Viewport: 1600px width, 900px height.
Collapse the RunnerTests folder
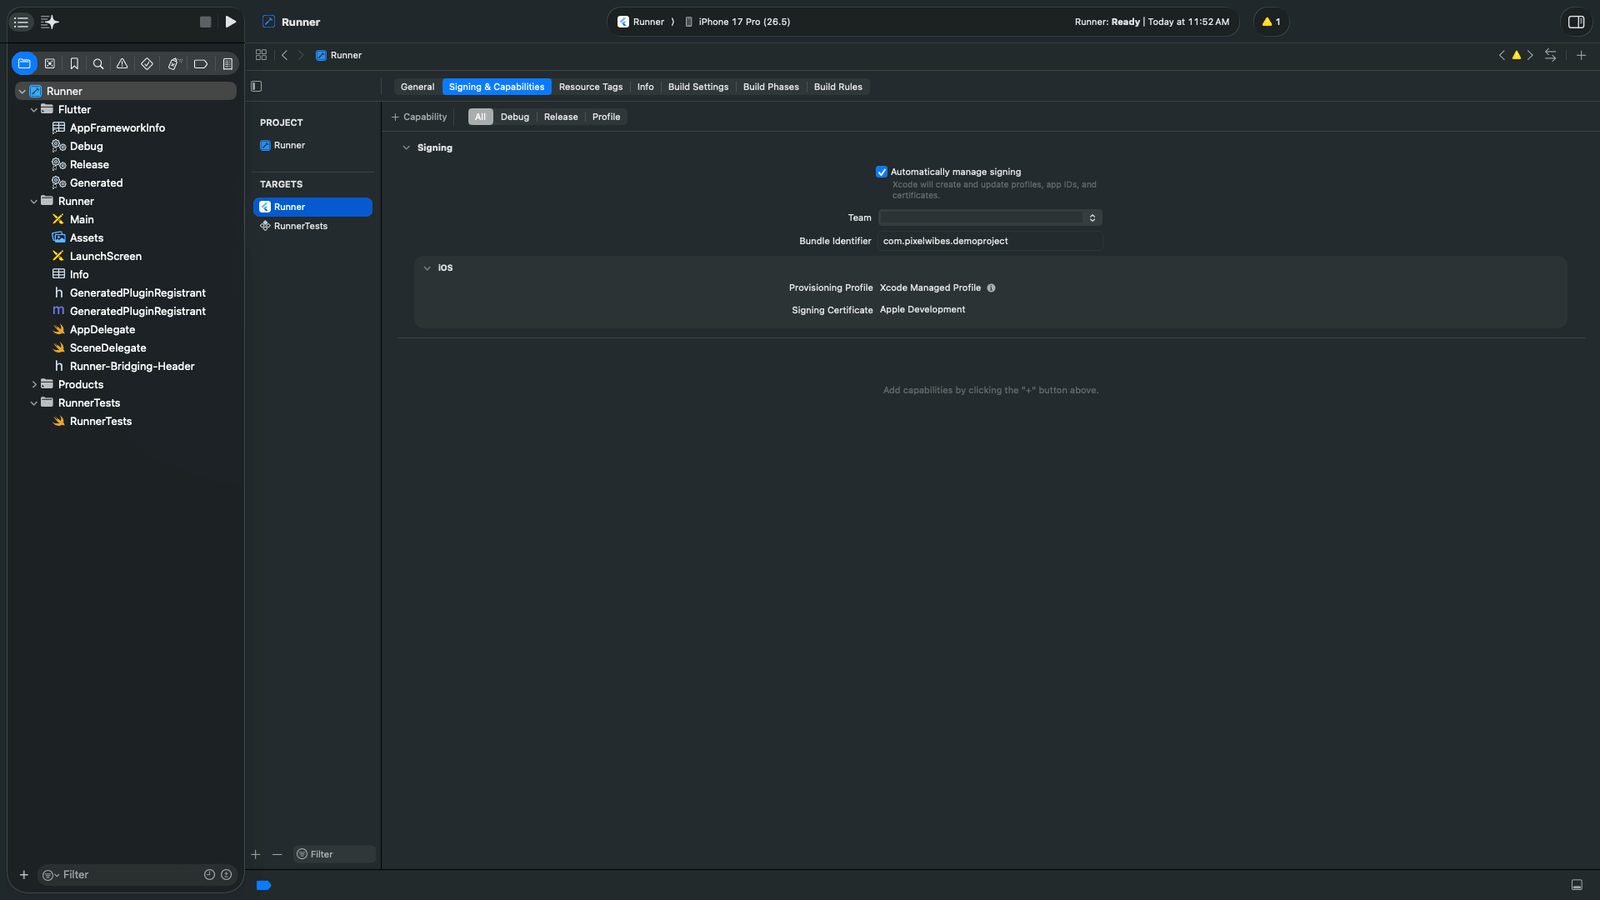coord(34,403)
